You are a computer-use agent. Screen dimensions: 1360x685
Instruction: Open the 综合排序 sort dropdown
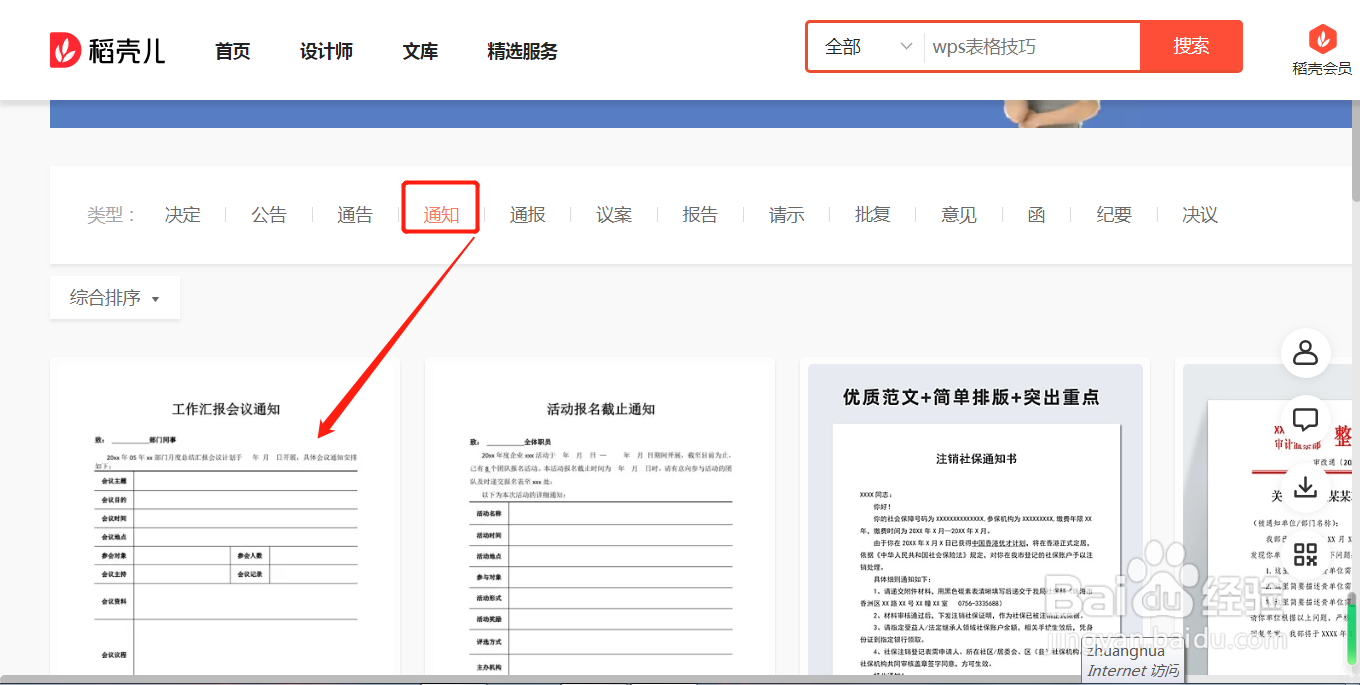[x=115, y=297]
